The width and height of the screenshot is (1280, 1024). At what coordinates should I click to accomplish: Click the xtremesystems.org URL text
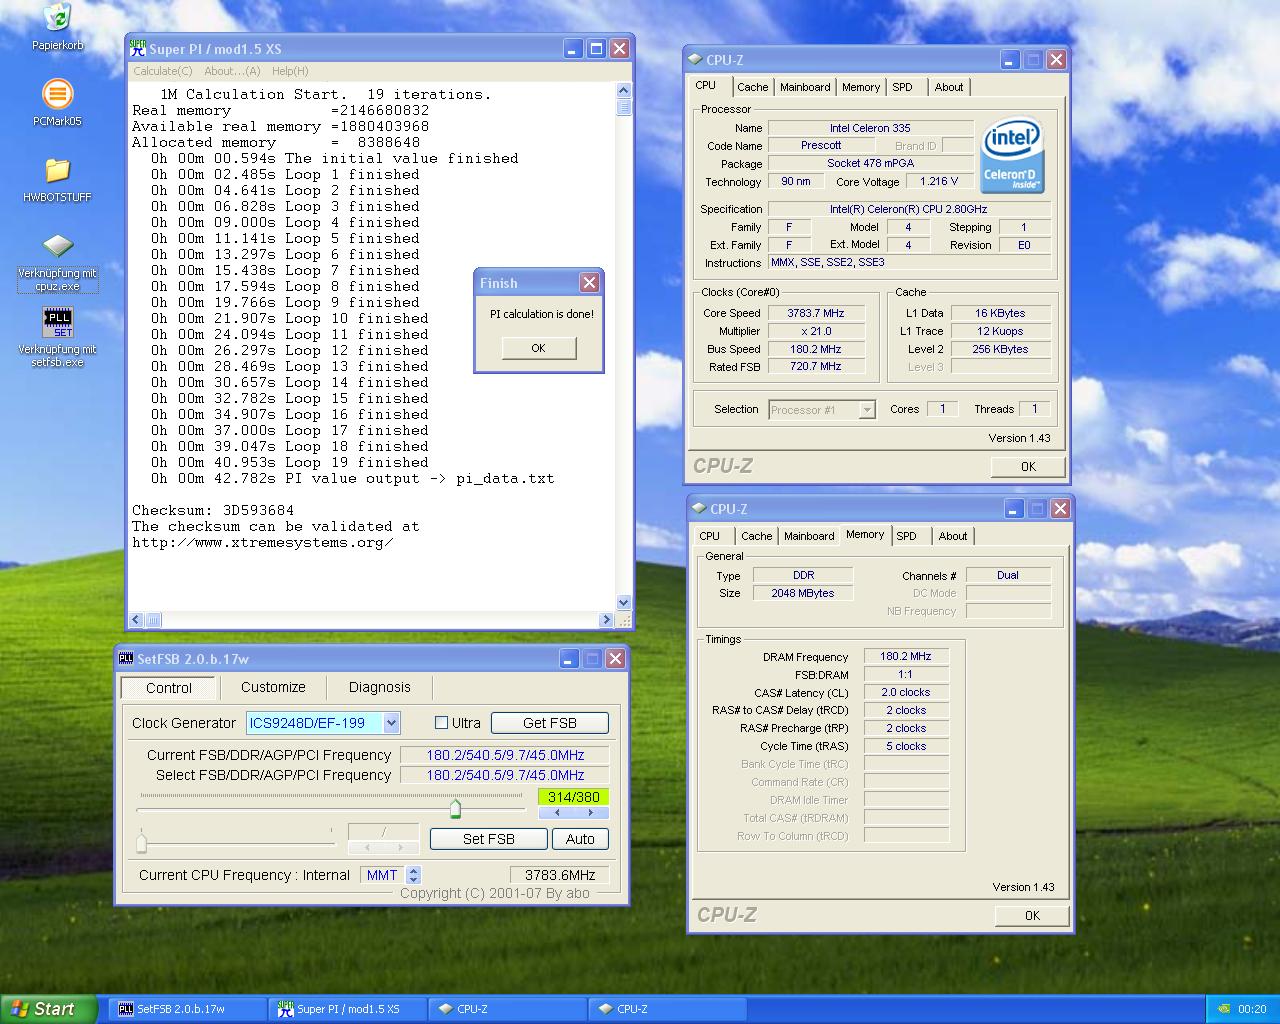(x=262, y=542)
